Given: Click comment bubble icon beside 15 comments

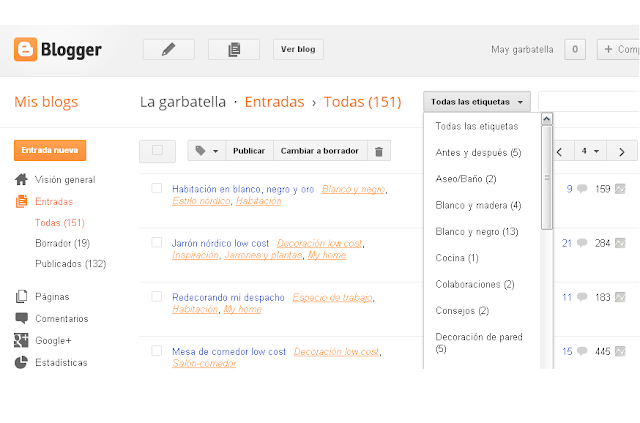Looking at the screenshot, I should (x=582, y=351).
